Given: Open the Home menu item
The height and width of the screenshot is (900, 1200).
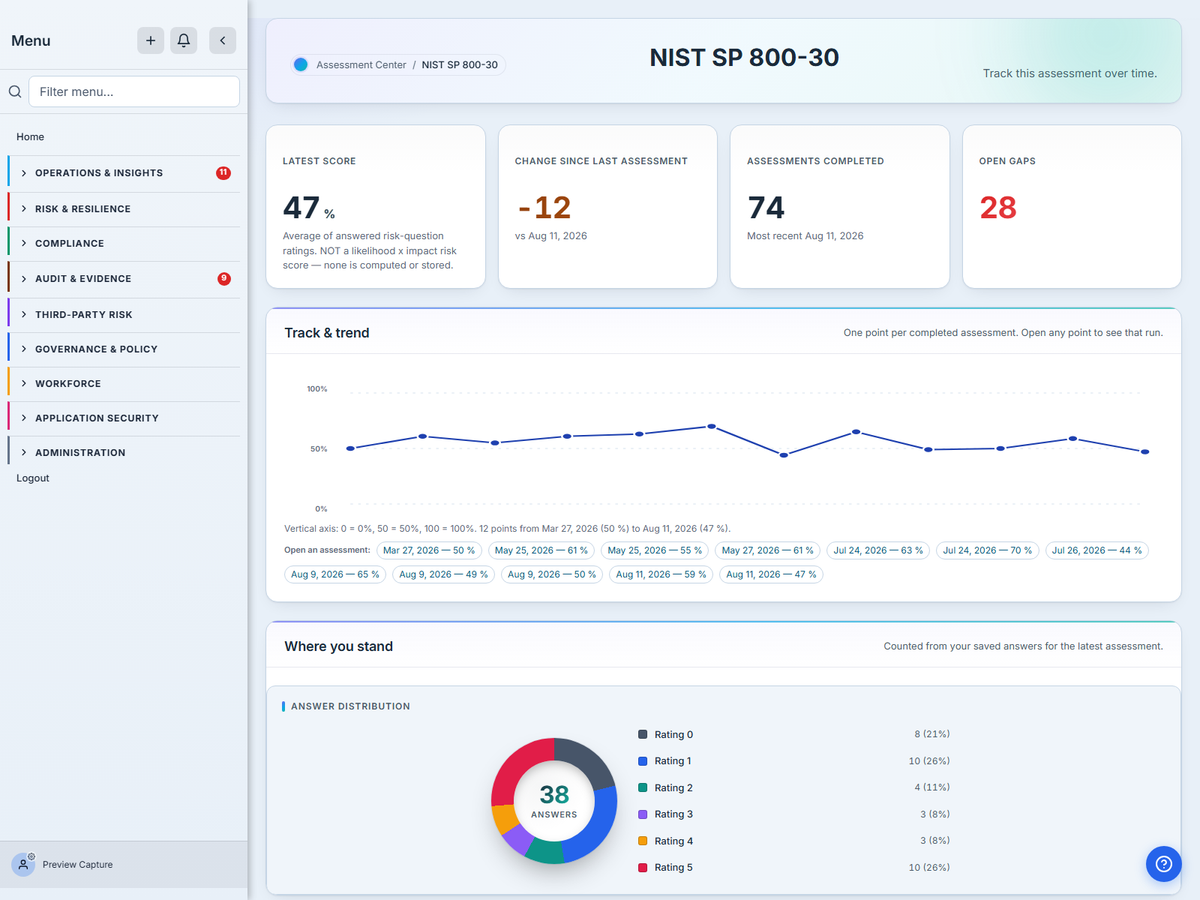Looking at the screenshot, I should point(30,137).
